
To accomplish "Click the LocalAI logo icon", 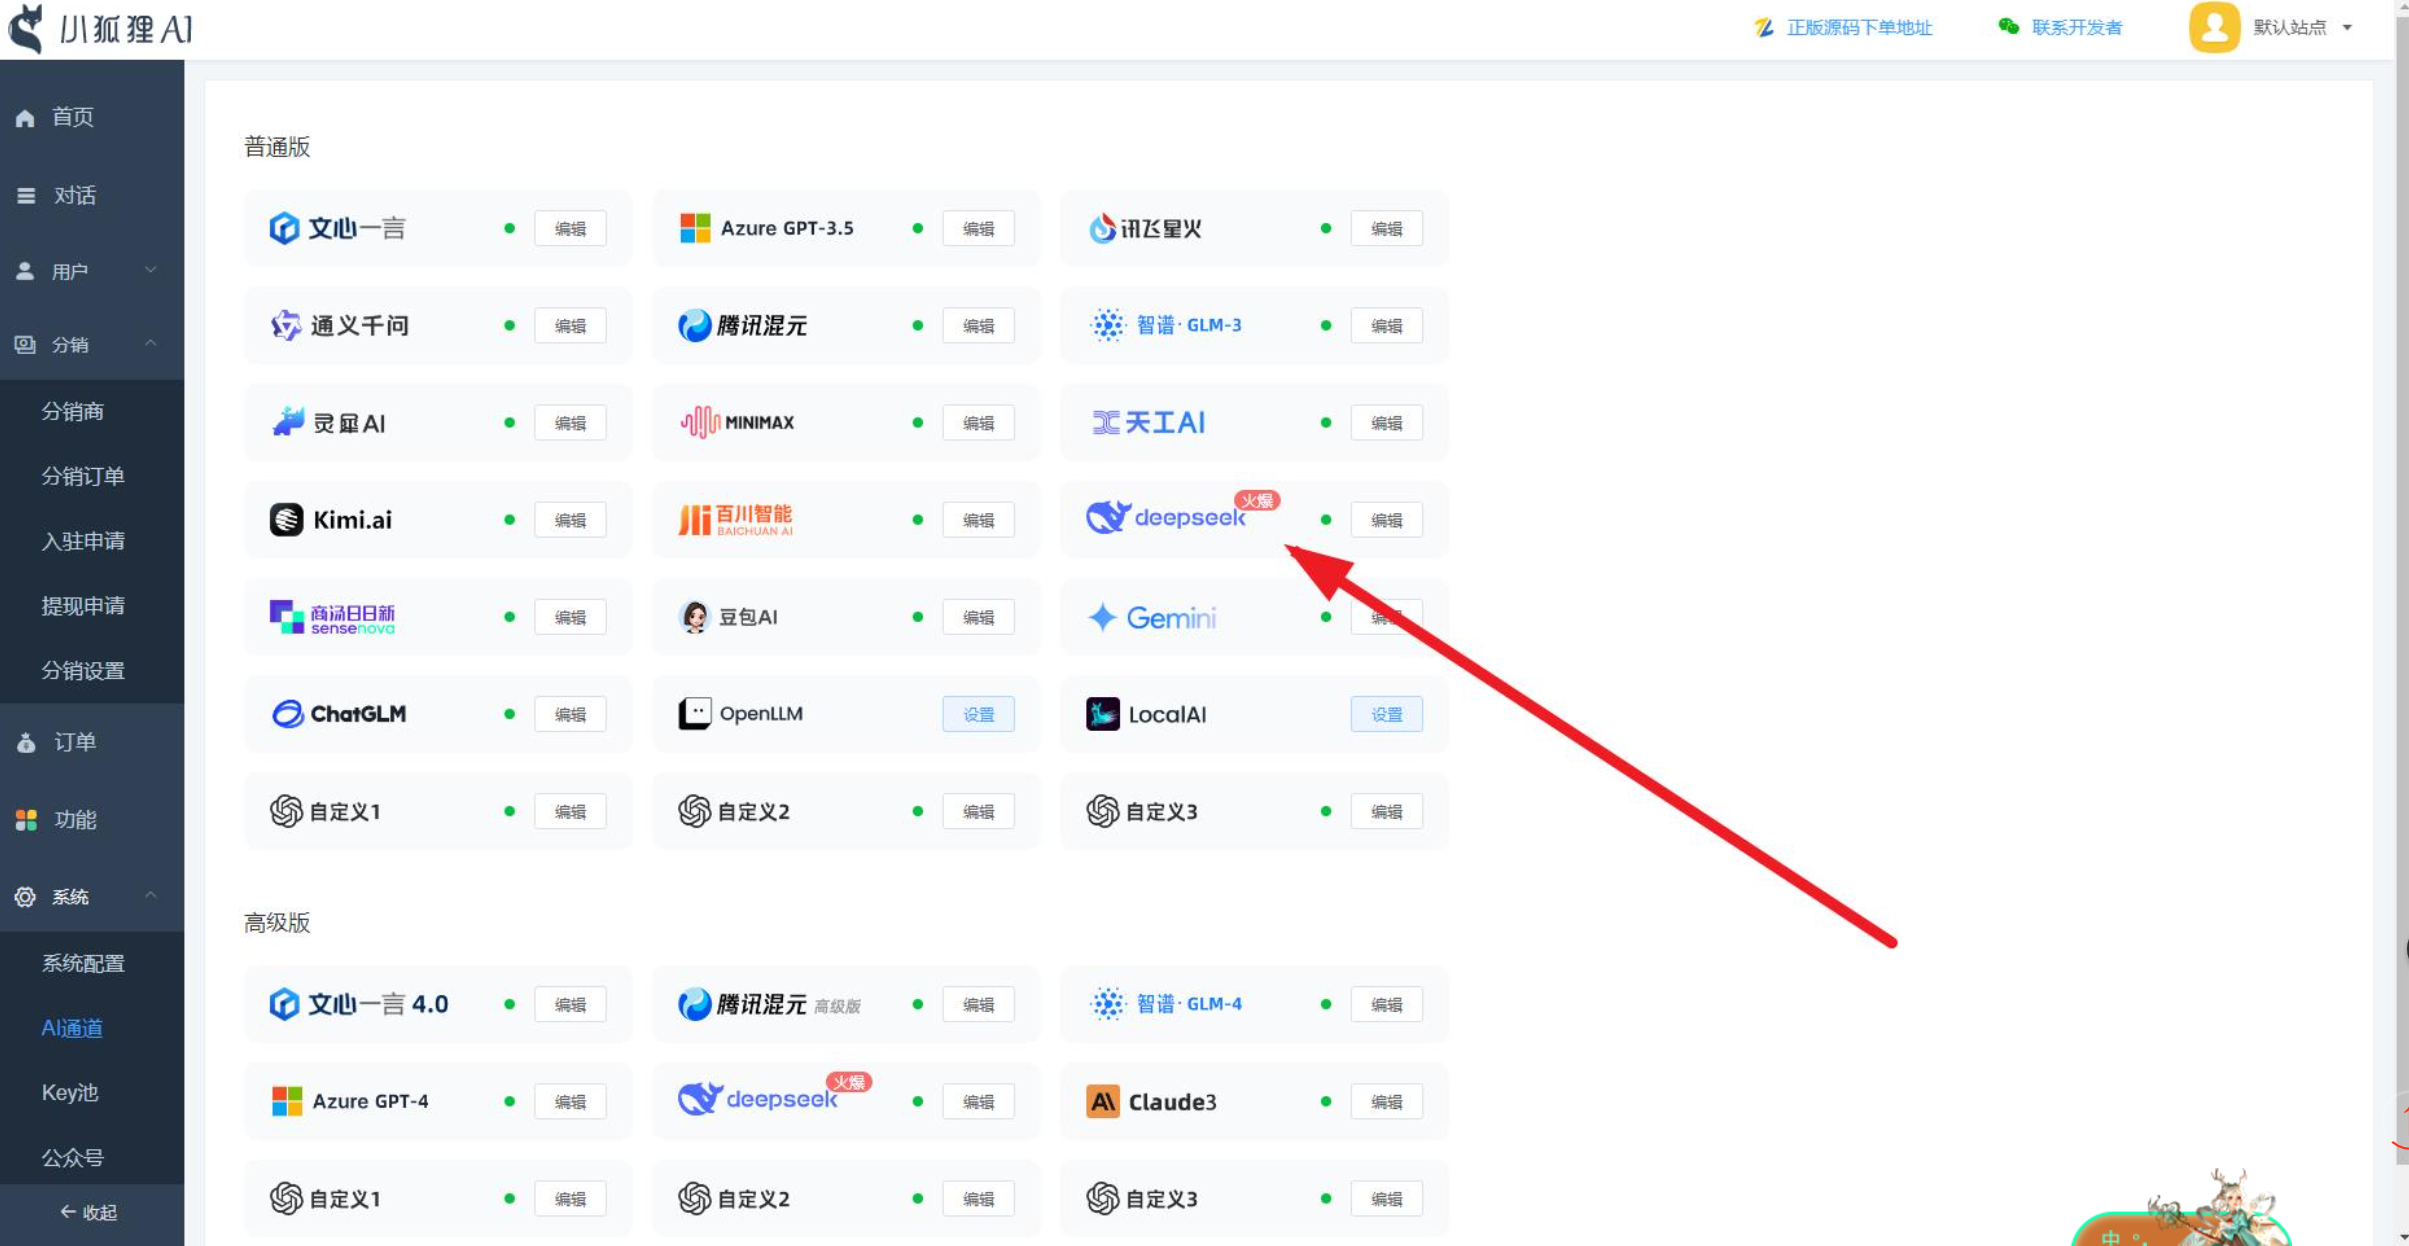I will pos(1102,714).
